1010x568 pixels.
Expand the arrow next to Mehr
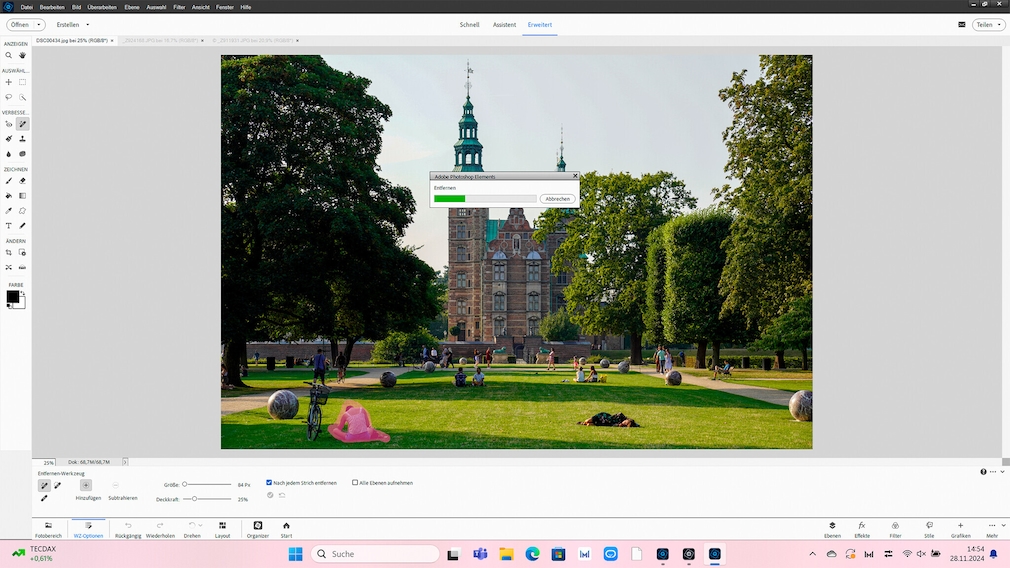click(x=1003, y=525)
